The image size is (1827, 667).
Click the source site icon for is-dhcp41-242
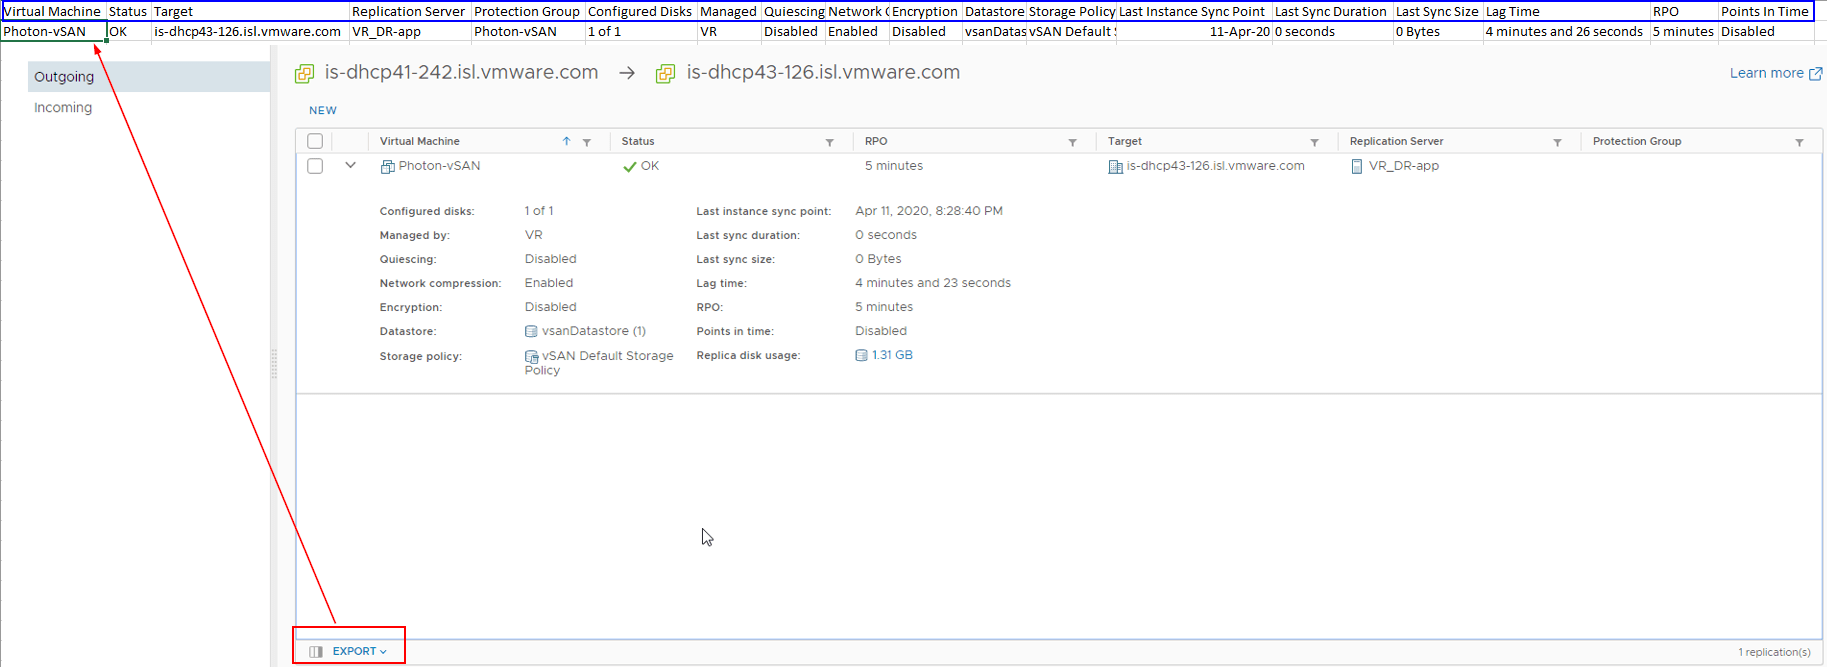[x=305, y=73]
